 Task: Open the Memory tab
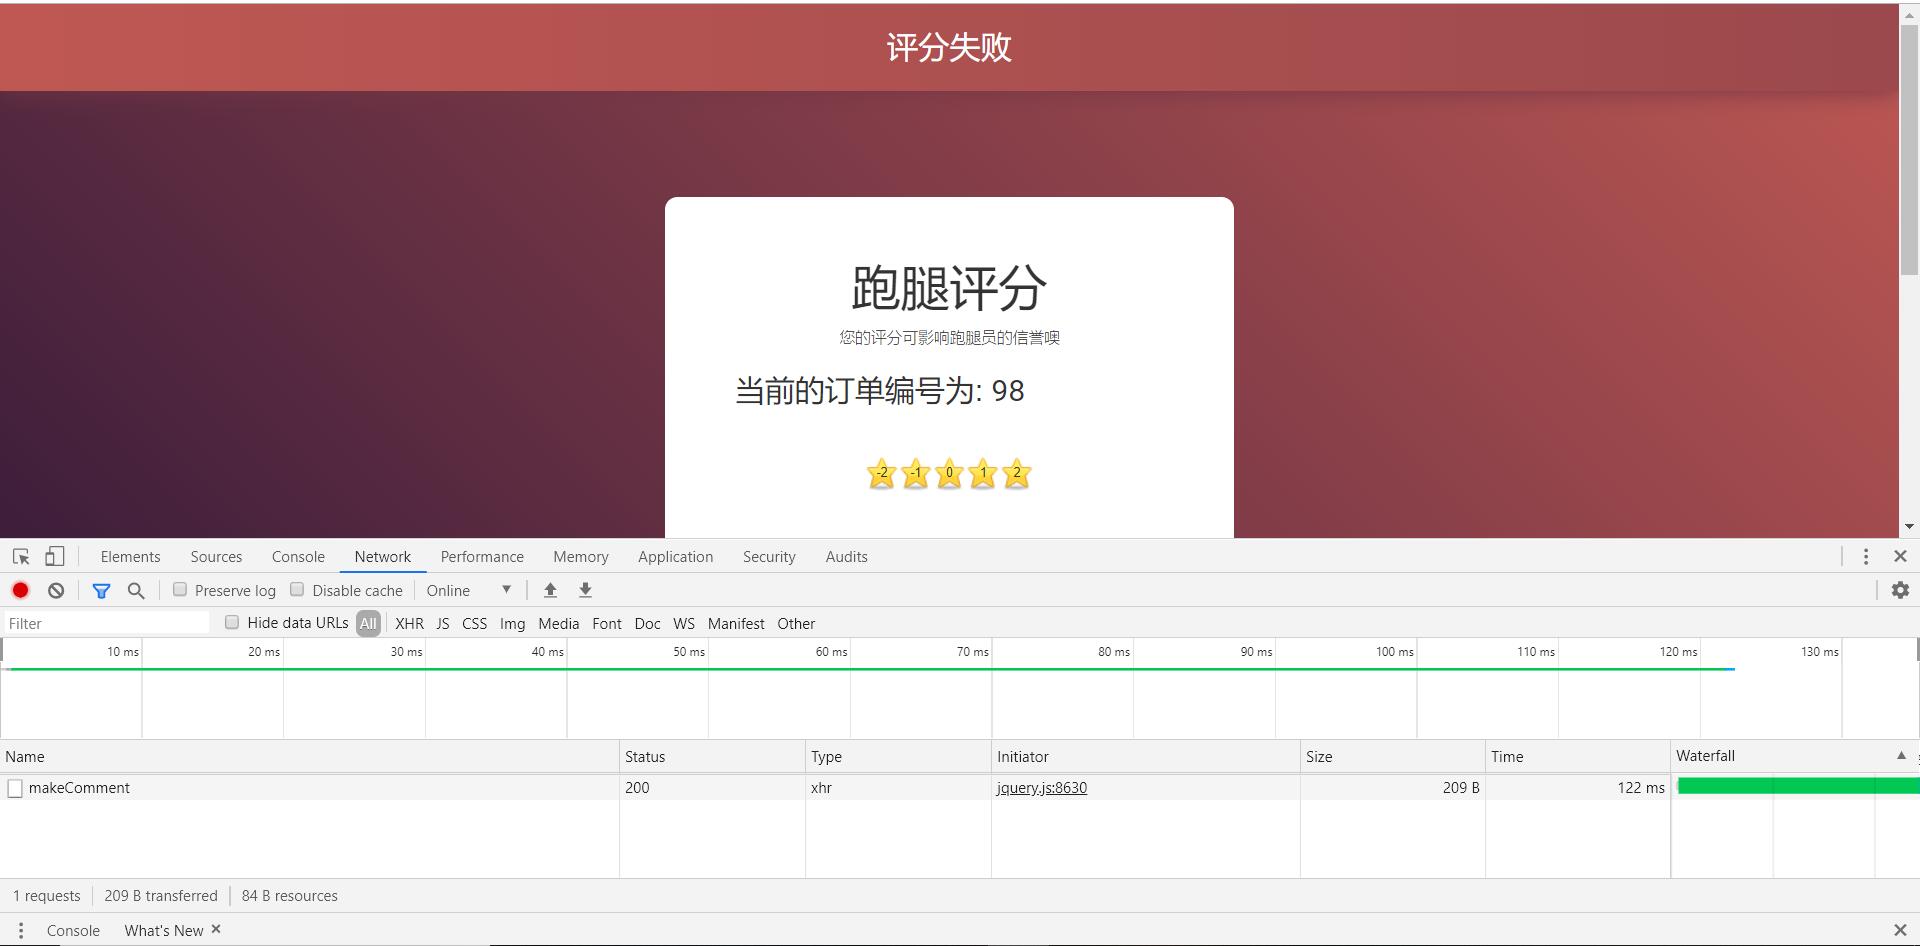point(581,557)
